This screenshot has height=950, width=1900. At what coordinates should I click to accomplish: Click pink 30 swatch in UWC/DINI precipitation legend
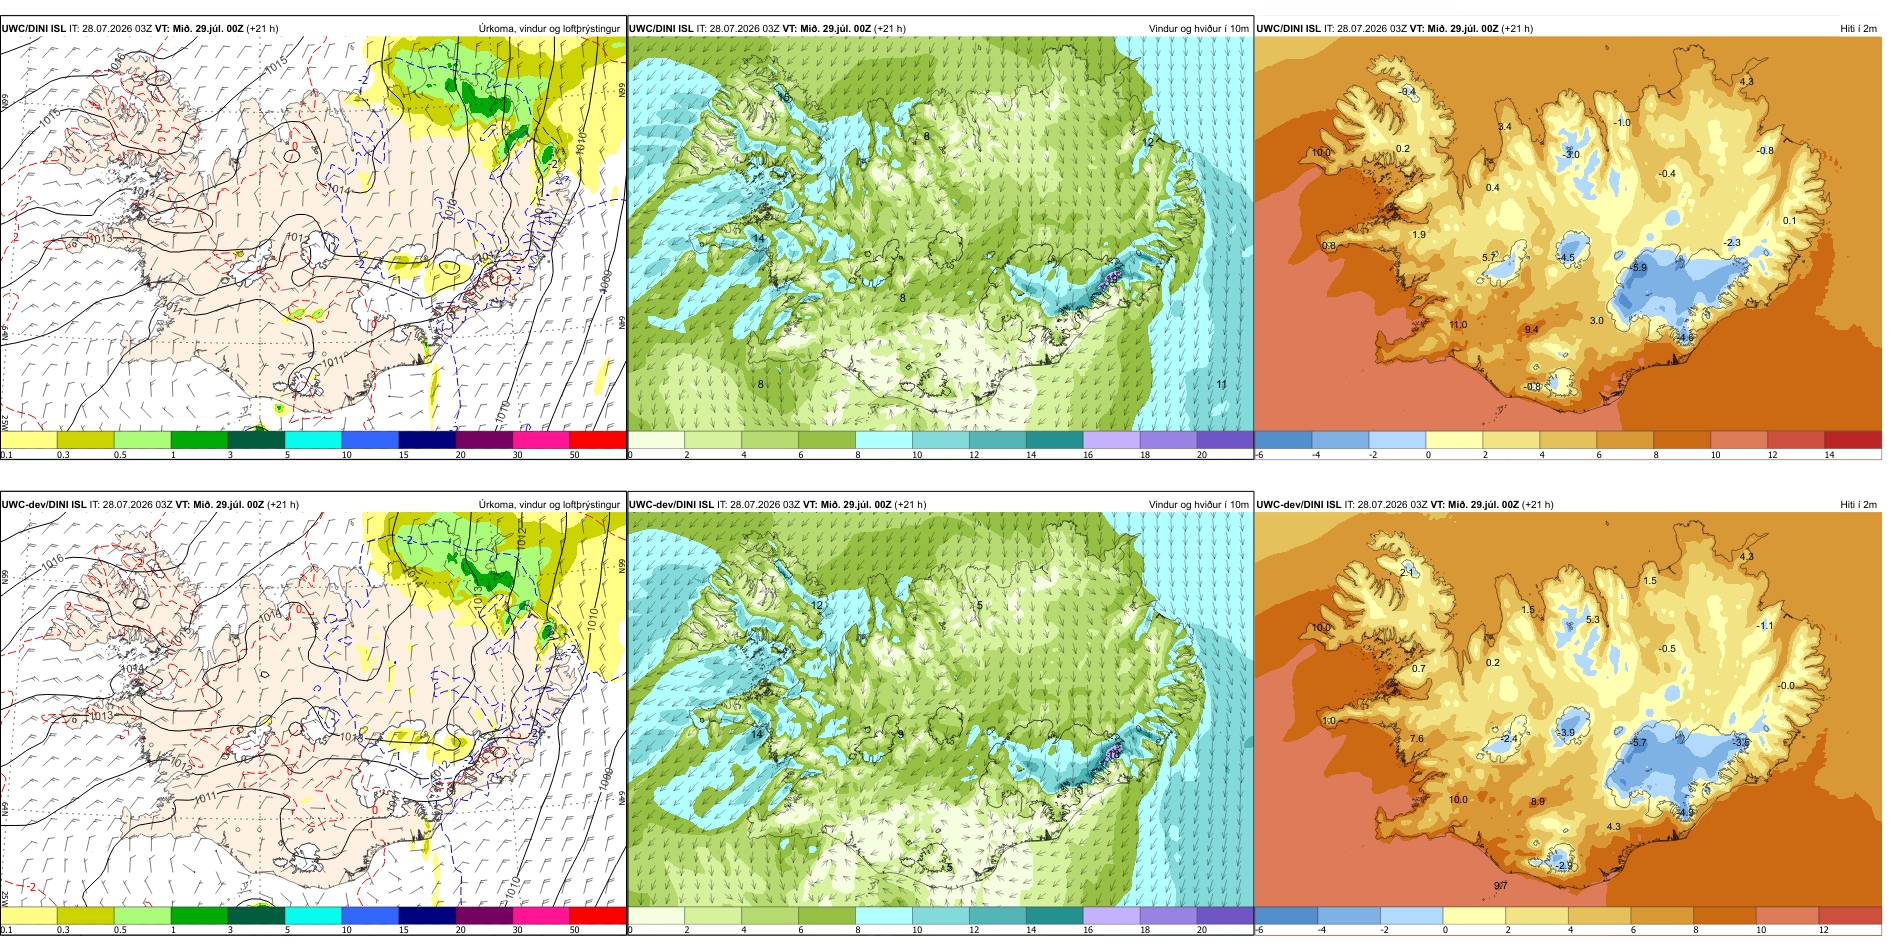pyautogui.click(x=540, y=439)
